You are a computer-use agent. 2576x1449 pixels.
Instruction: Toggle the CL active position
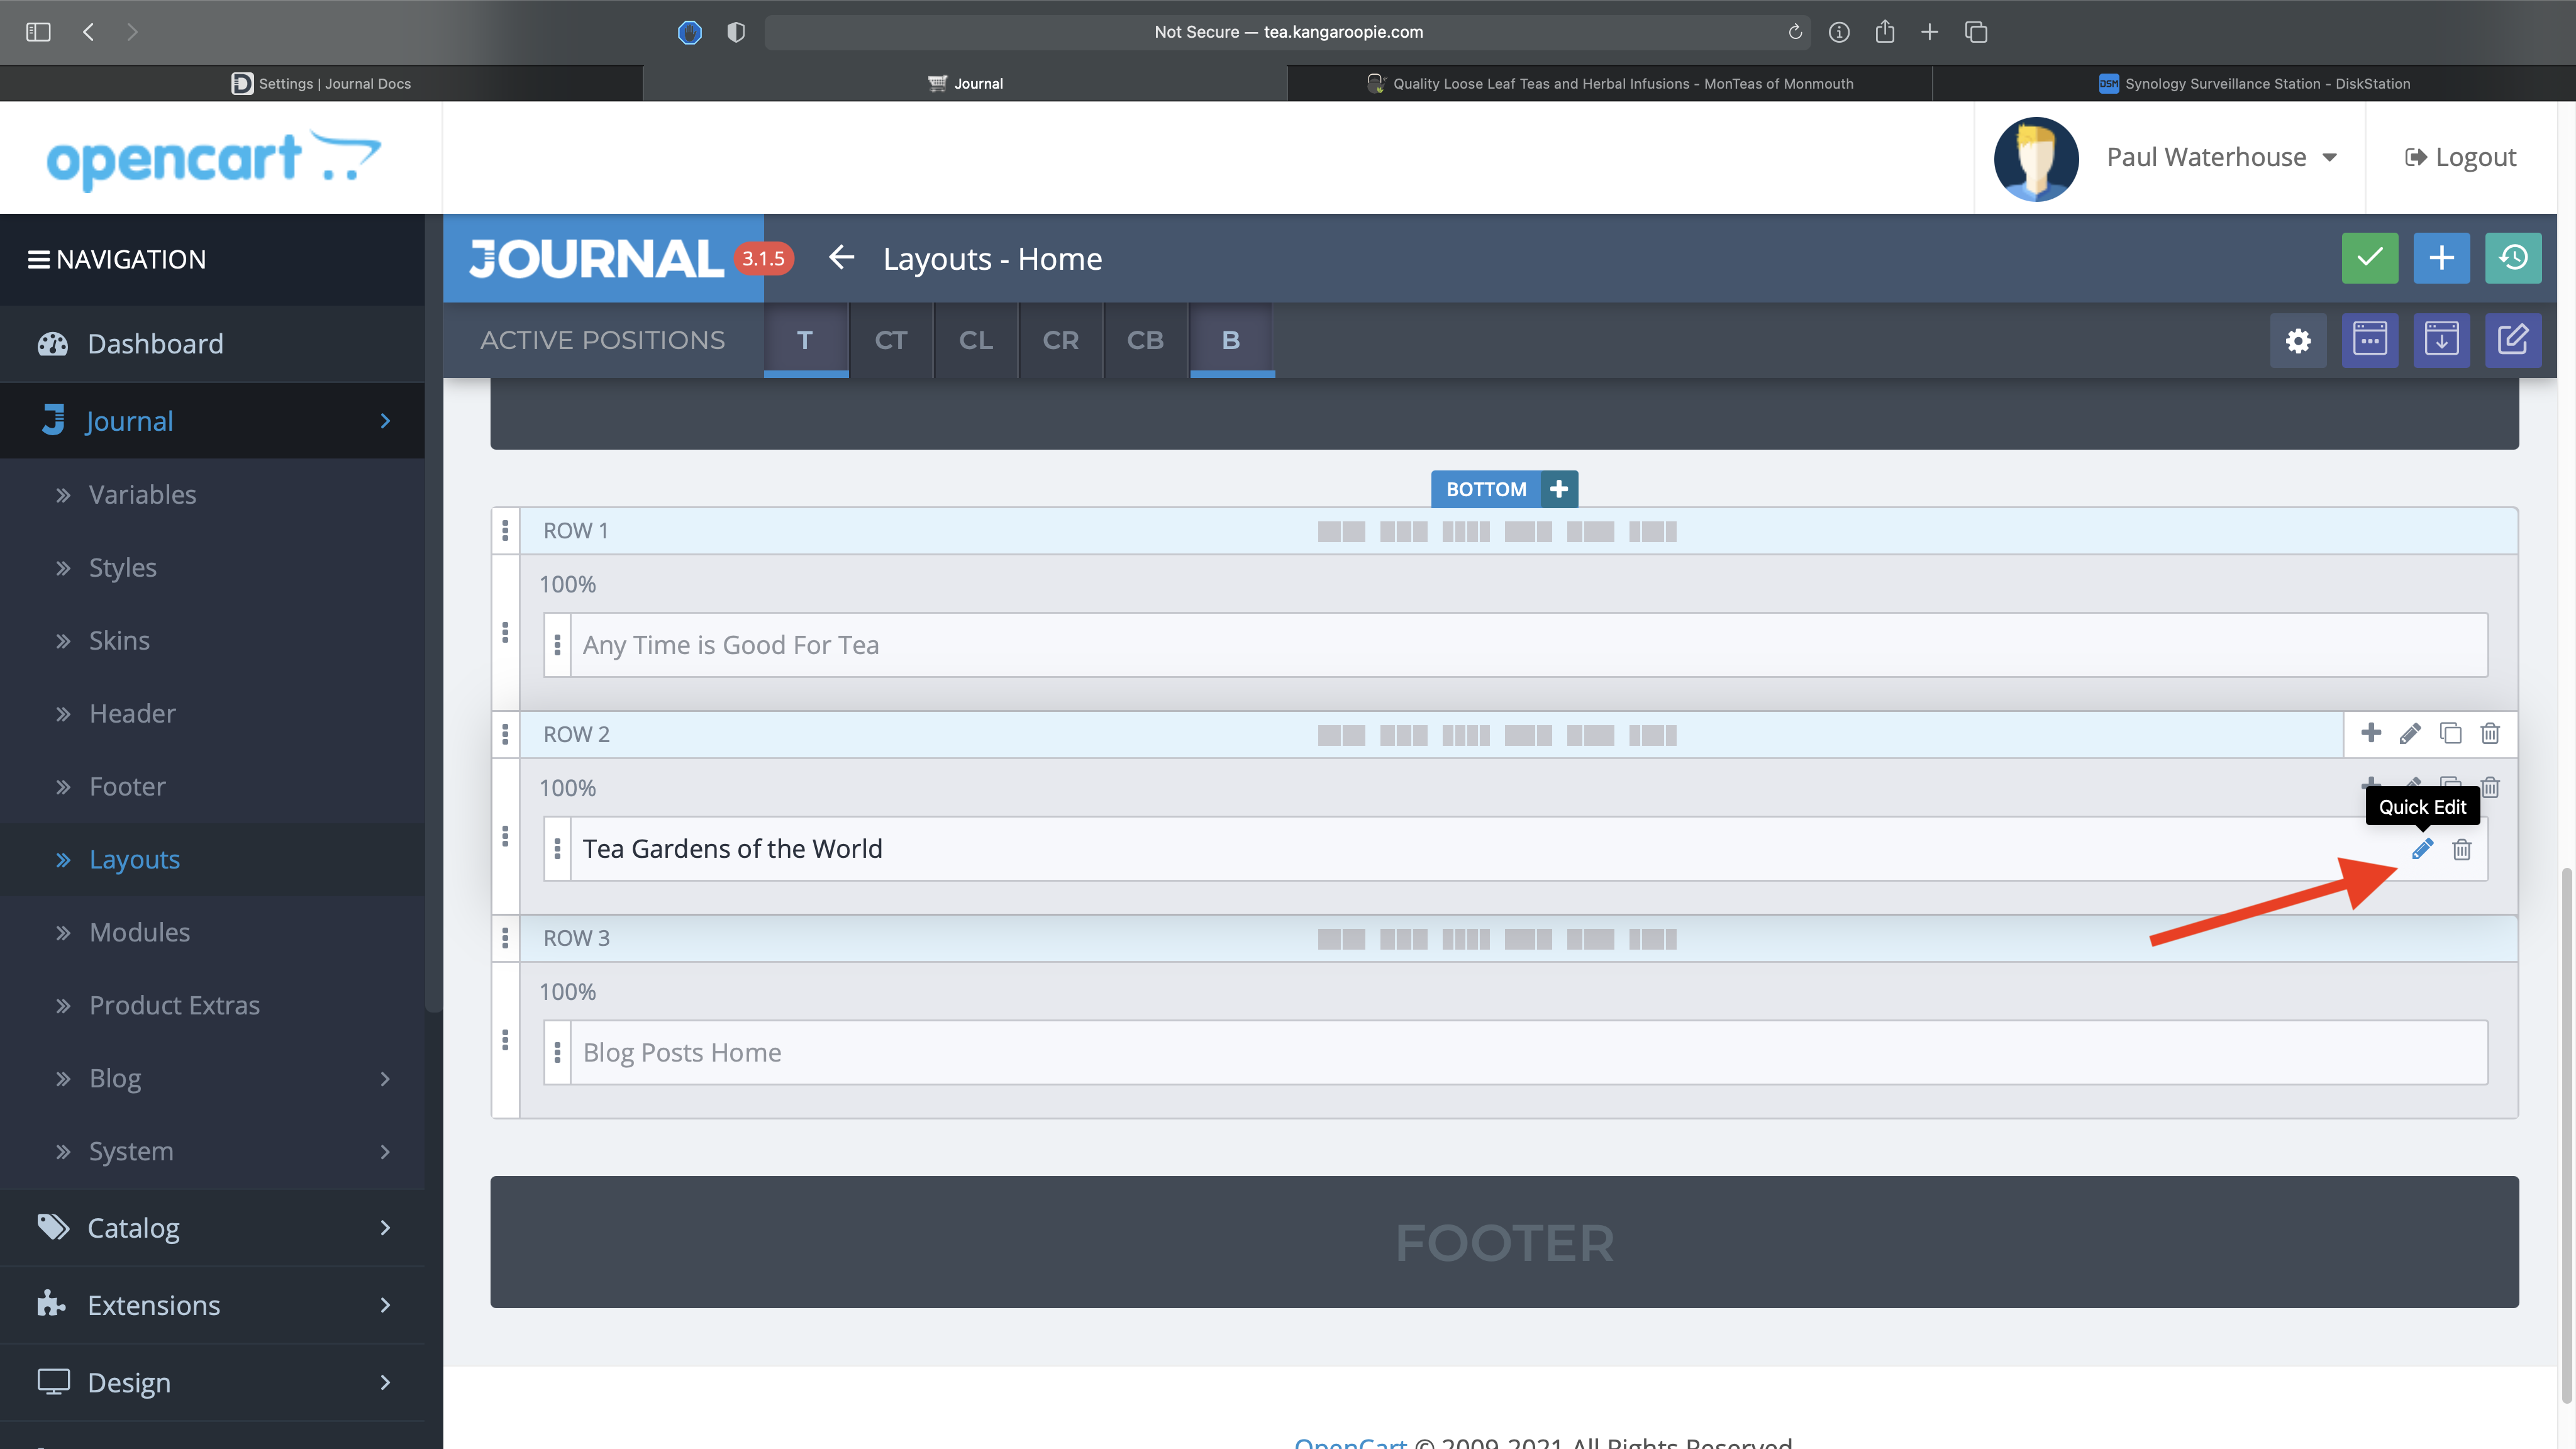[x=975, y=340]
